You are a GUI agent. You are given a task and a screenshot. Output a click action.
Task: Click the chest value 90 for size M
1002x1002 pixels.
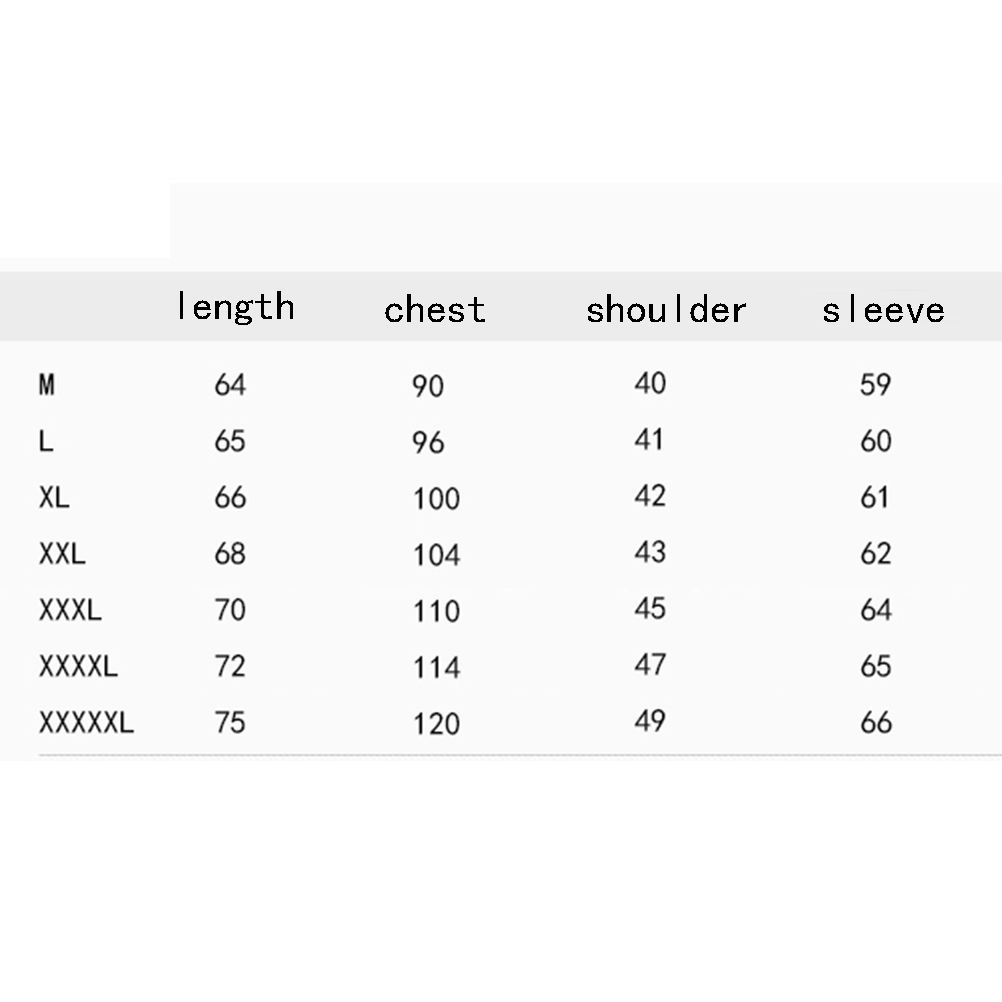[x=428, y=386]
